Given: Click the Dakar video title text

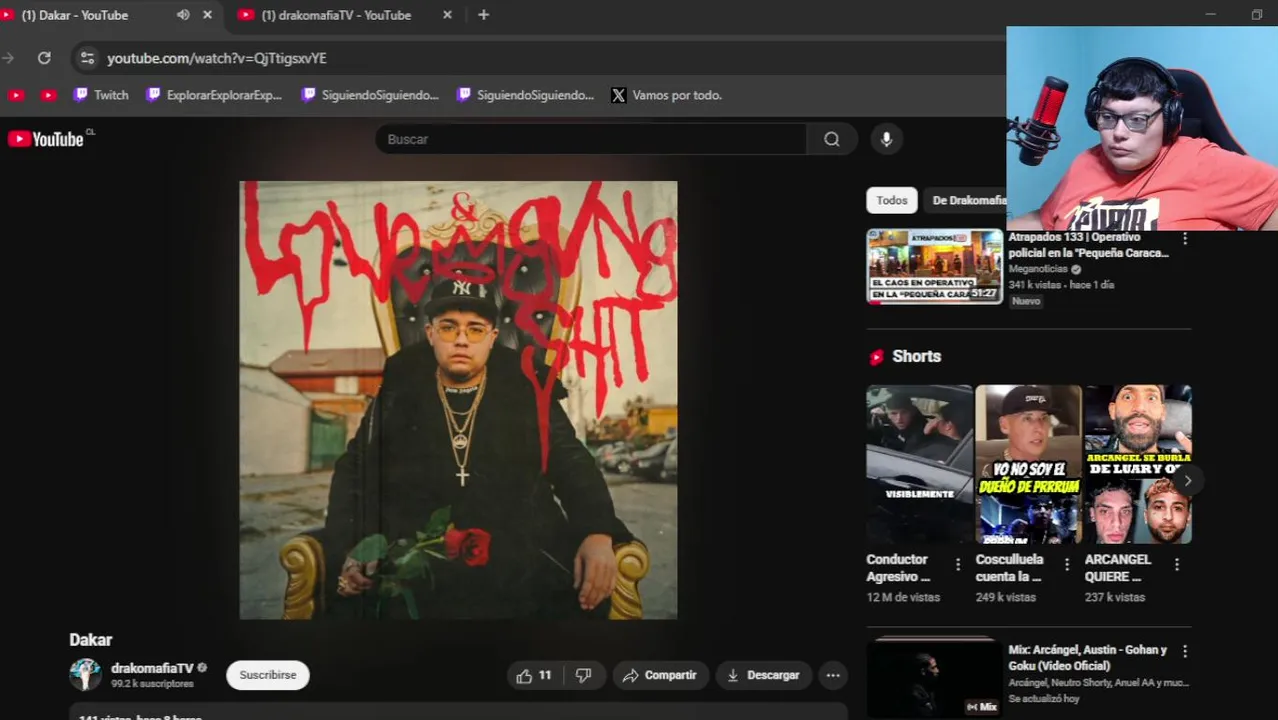Looking at the screenshot, I should click(x=91, y=640).
